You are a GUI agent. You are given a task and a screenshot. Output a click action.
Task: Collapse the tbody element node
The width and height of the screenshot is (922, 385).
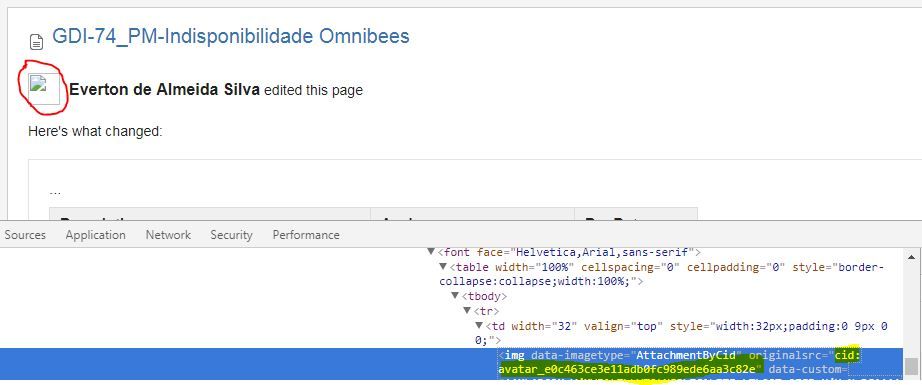pos(455,296)
